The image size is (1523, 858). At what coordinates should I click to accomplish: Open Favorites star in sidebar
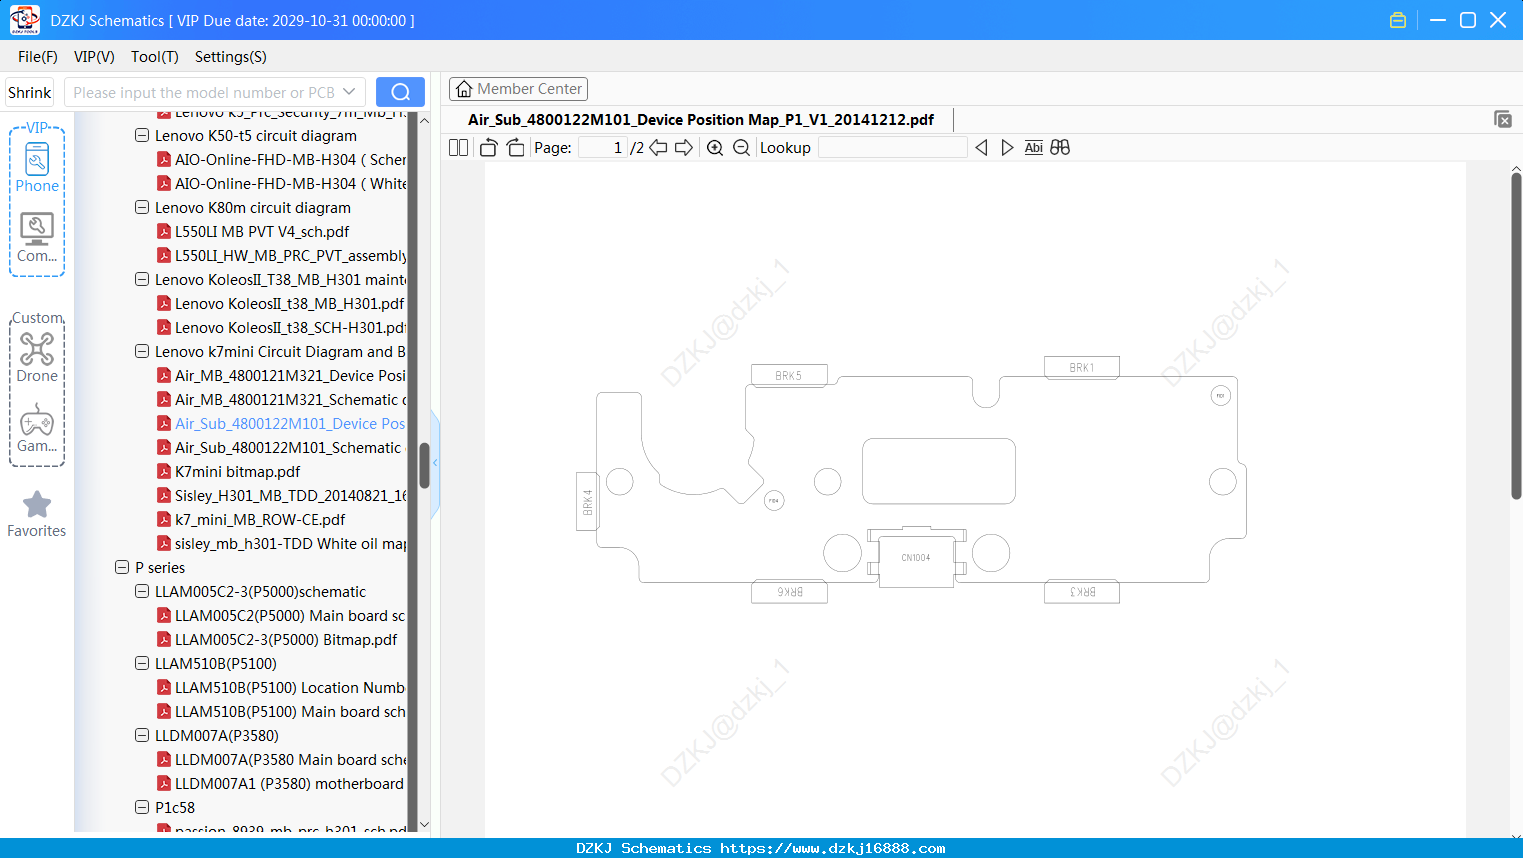(37, 514)
